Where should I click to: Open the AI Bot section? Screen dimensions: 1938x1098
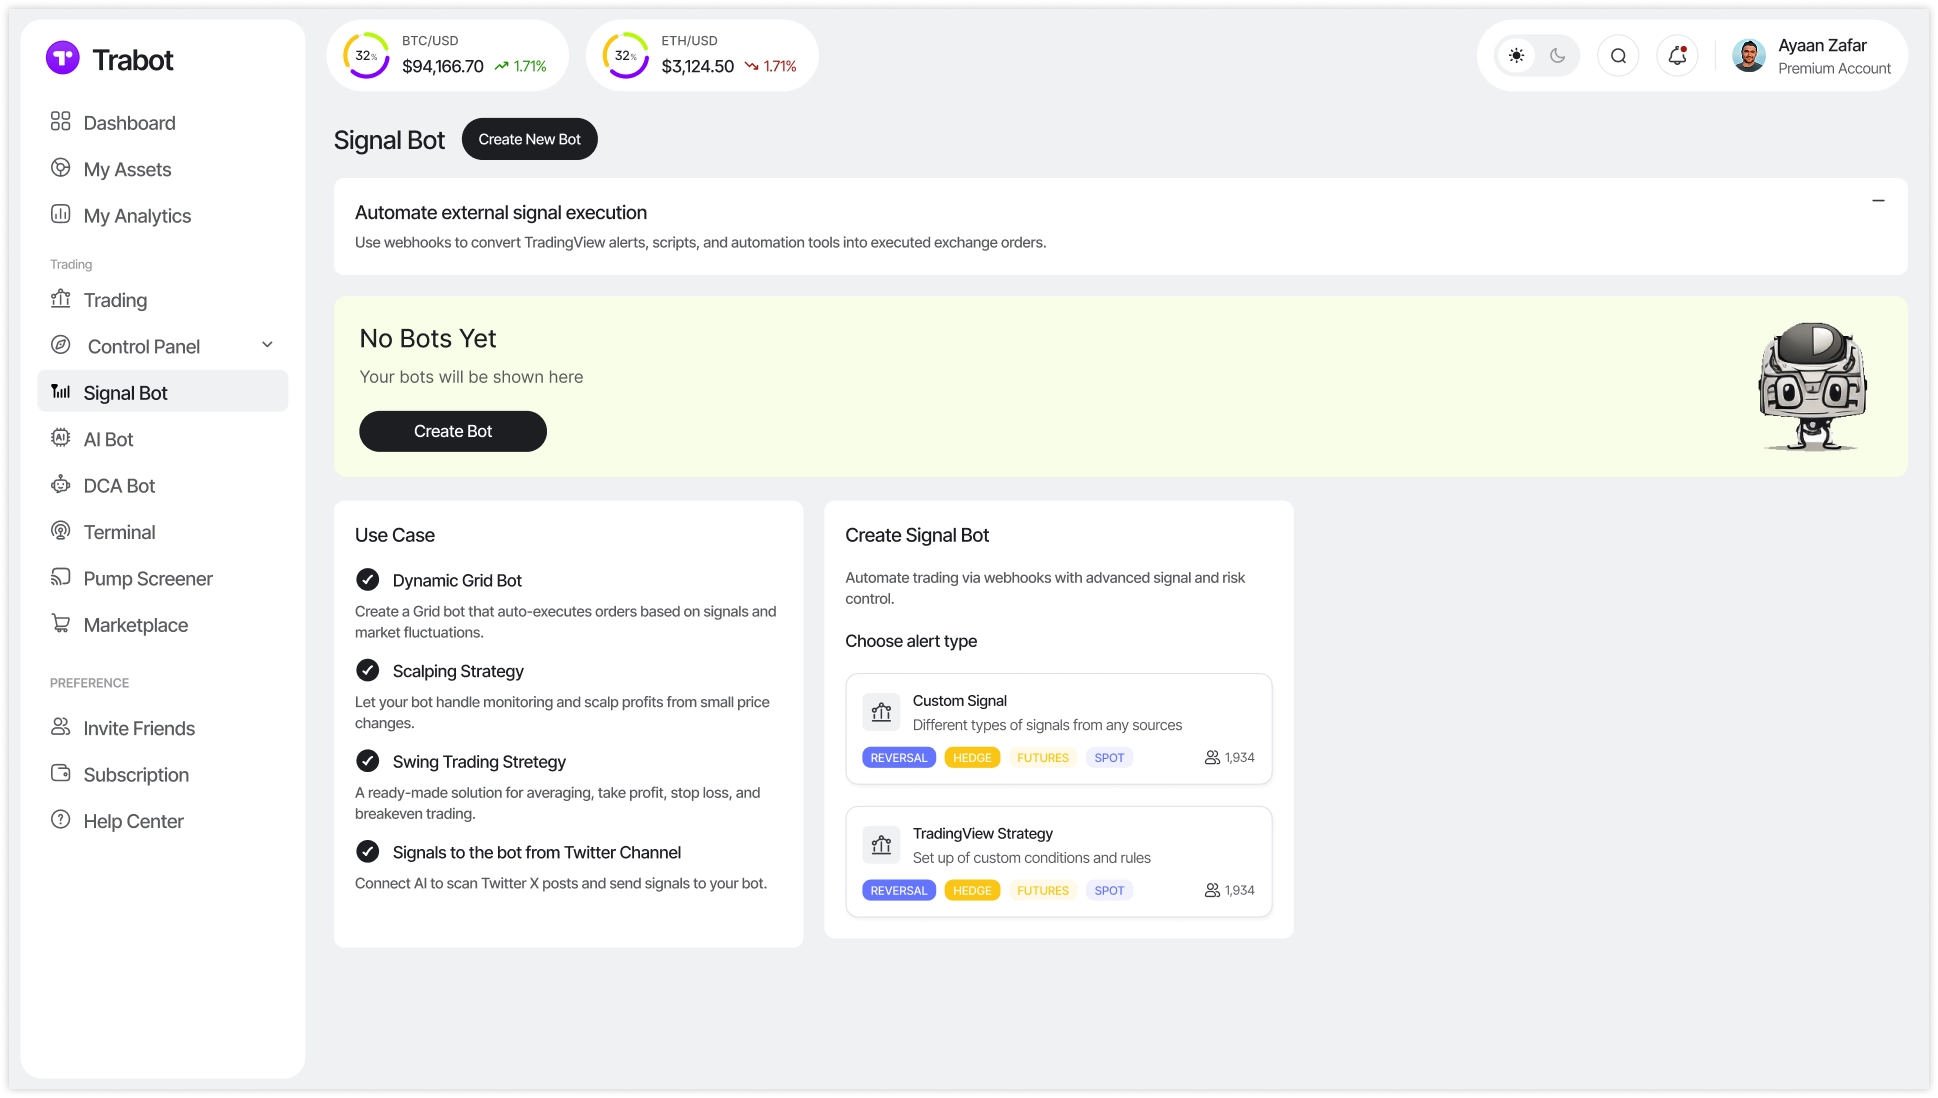108,438
